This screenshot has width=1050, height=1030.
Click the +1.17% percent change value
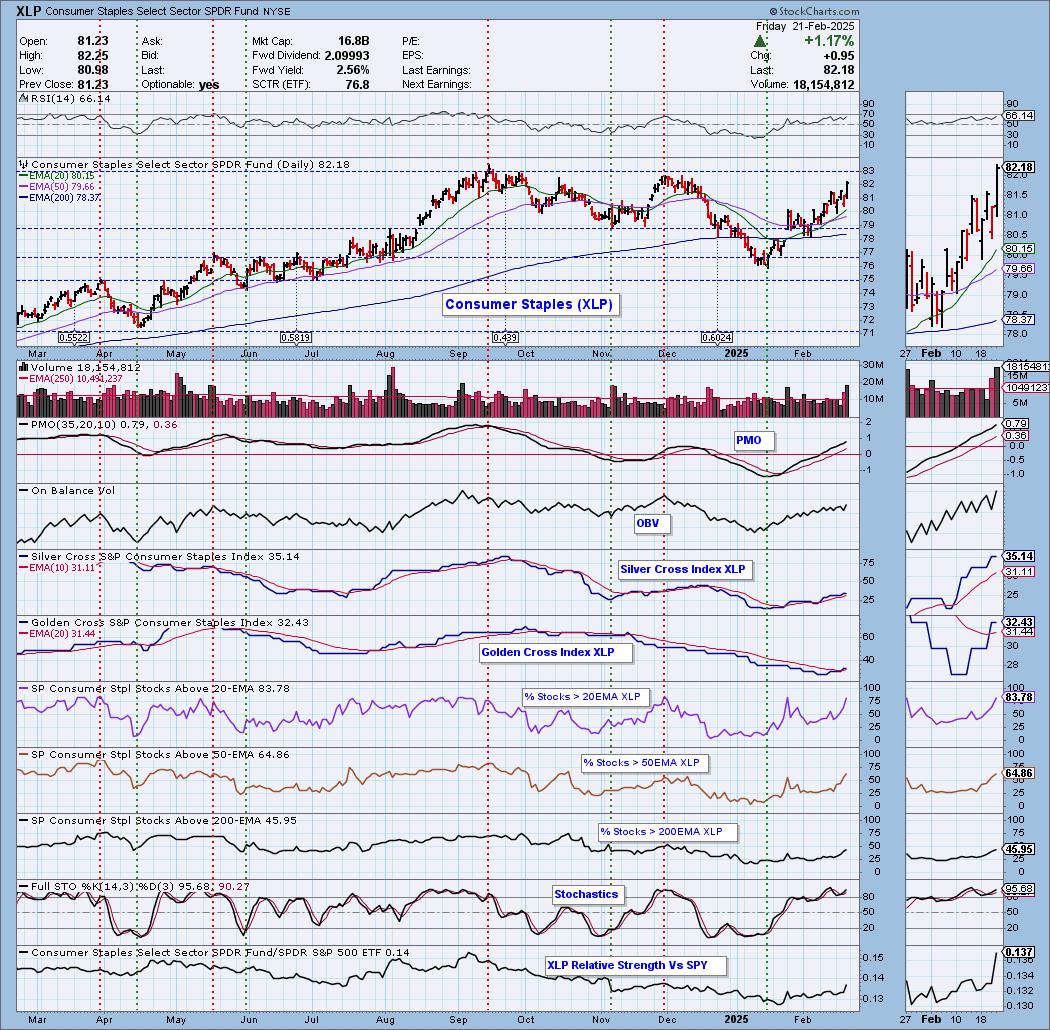(829, 41)
